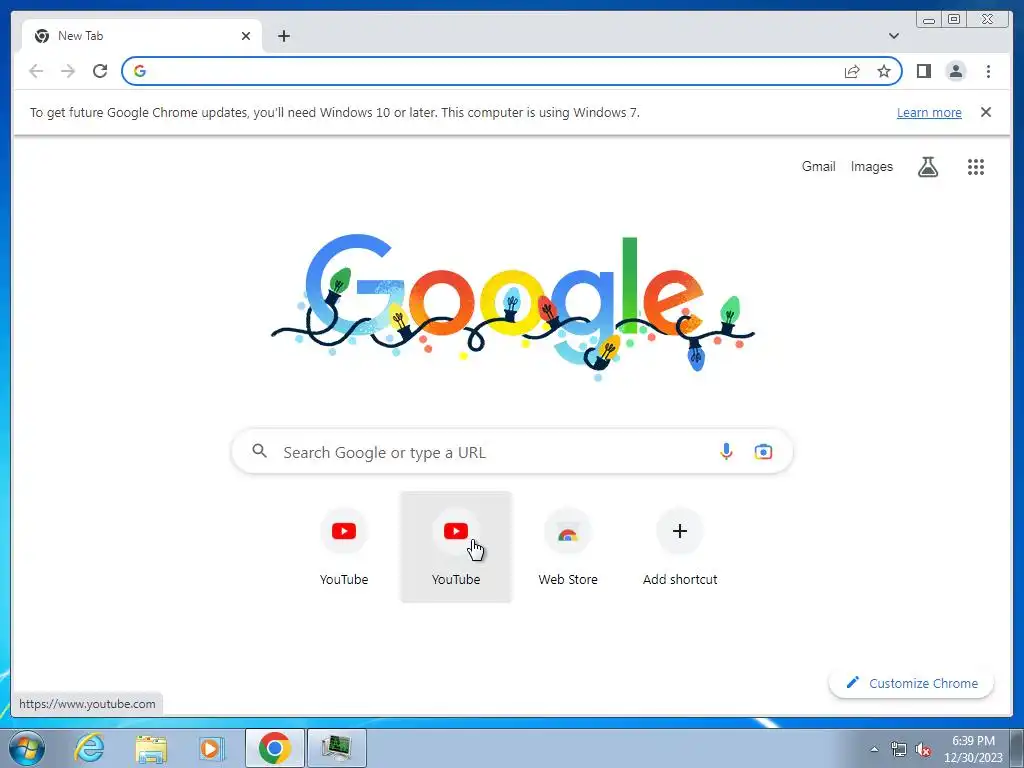Dismiss the Windows 7 update notice
Image resolution: width=1024 pixels, height=768 pixels.
986,112
